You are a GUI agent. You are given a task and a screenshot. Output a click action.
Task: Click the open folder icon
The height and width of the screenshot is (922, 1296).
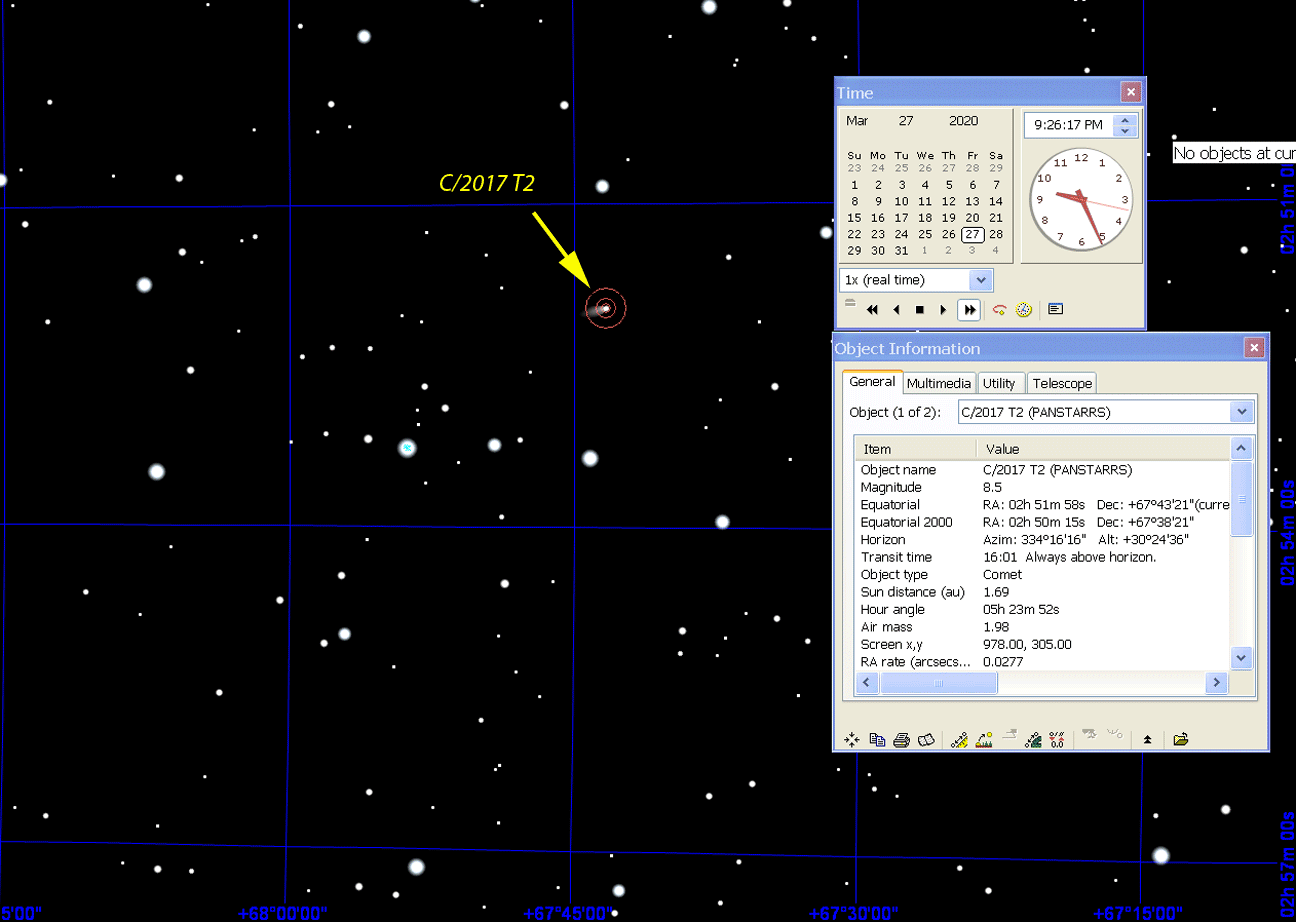click(1180, 740)
